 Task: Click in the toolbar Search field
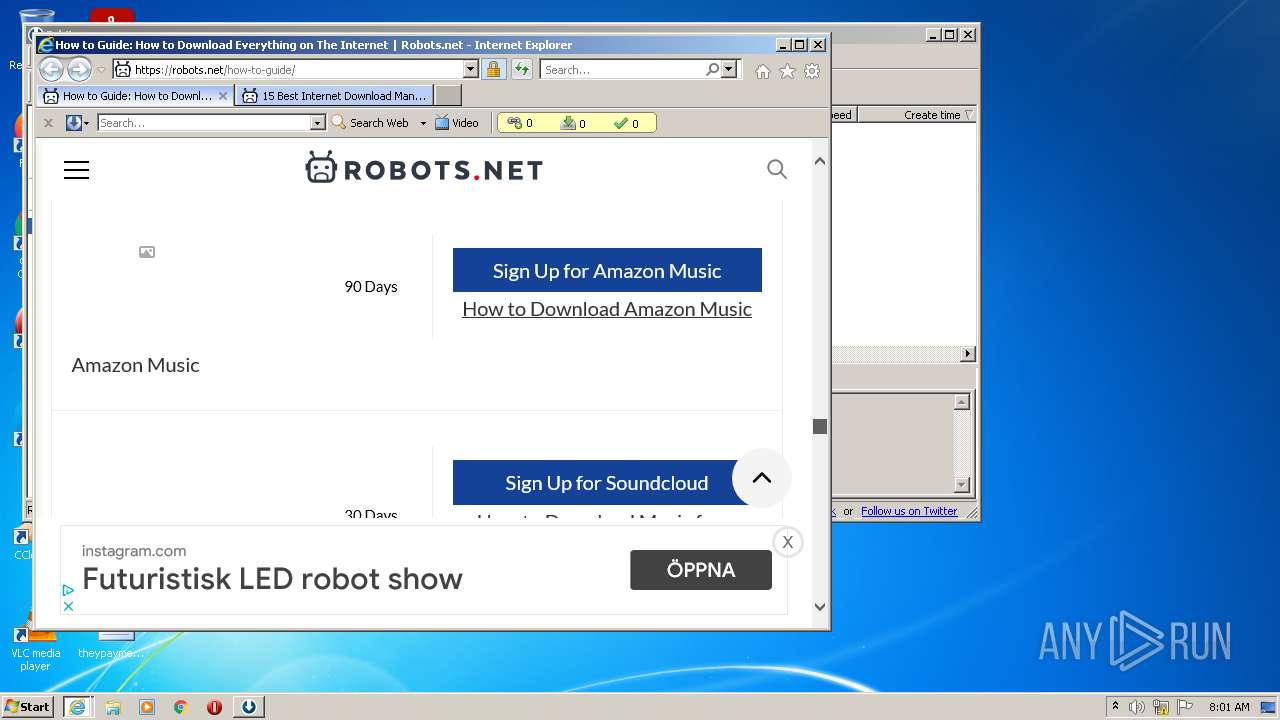click(x=204, y=123)
